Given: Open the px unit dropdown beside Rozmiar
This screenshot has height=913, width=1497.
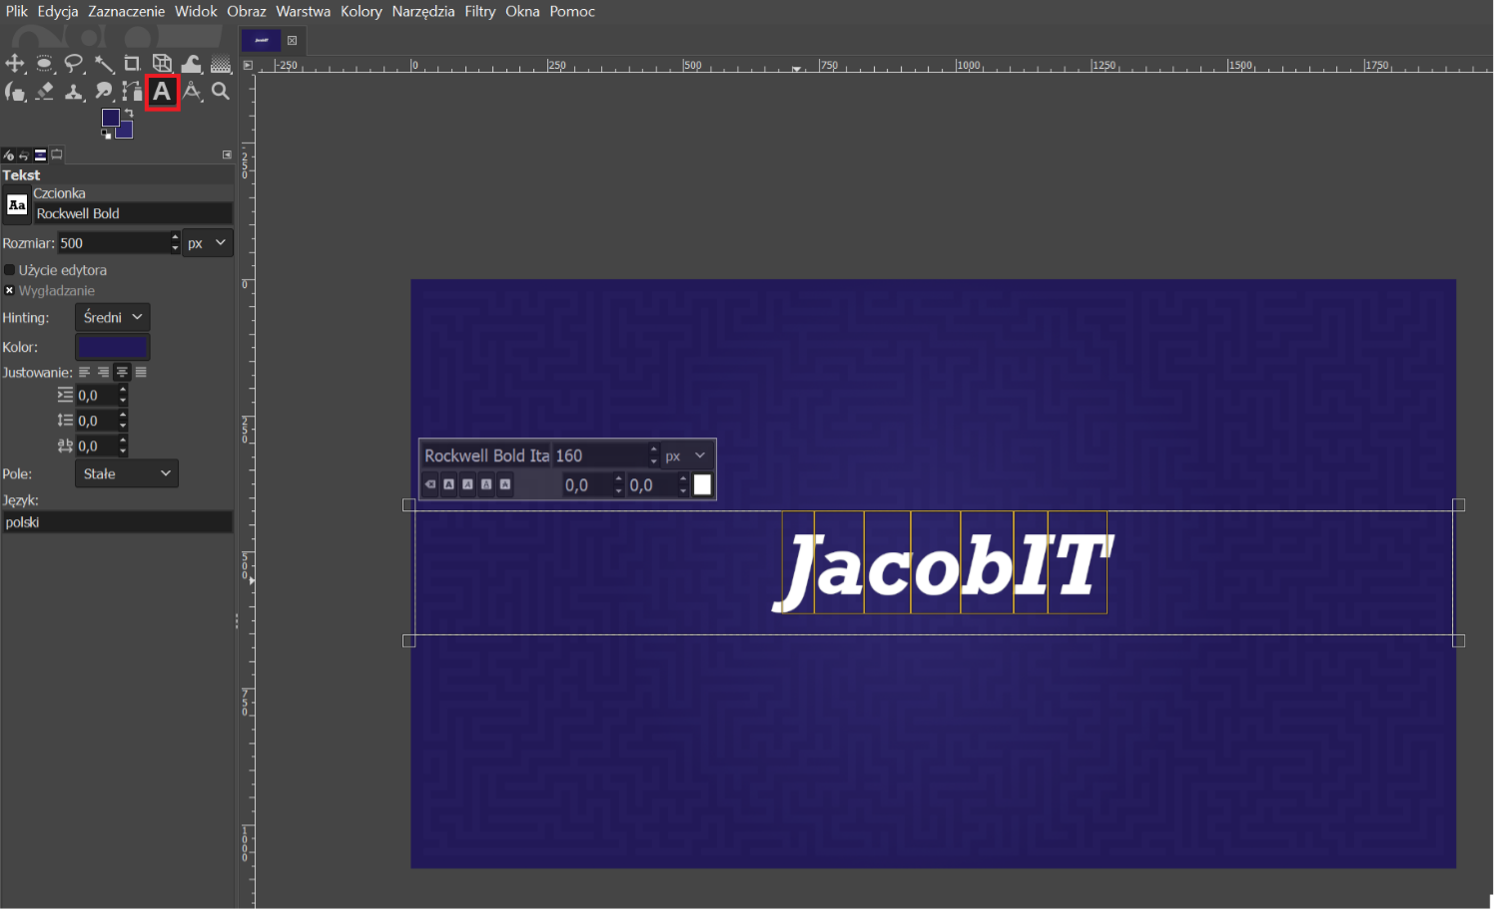Looking at the screenshot, I should (x=208, y=243).
